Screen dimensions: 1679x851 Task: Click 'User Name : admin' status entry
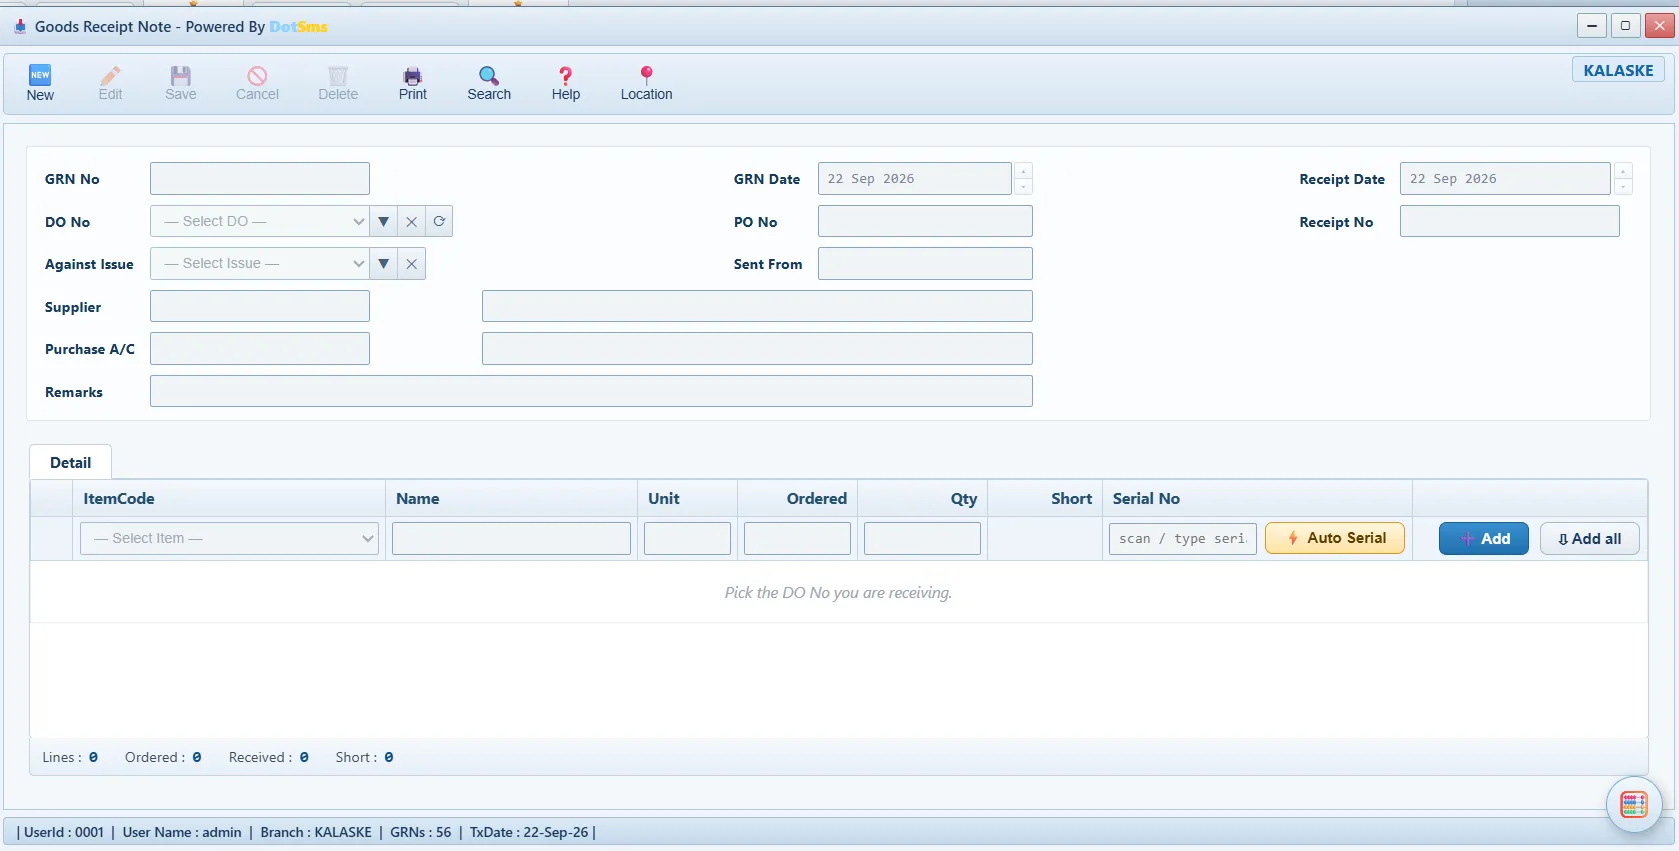click(182, 832)
